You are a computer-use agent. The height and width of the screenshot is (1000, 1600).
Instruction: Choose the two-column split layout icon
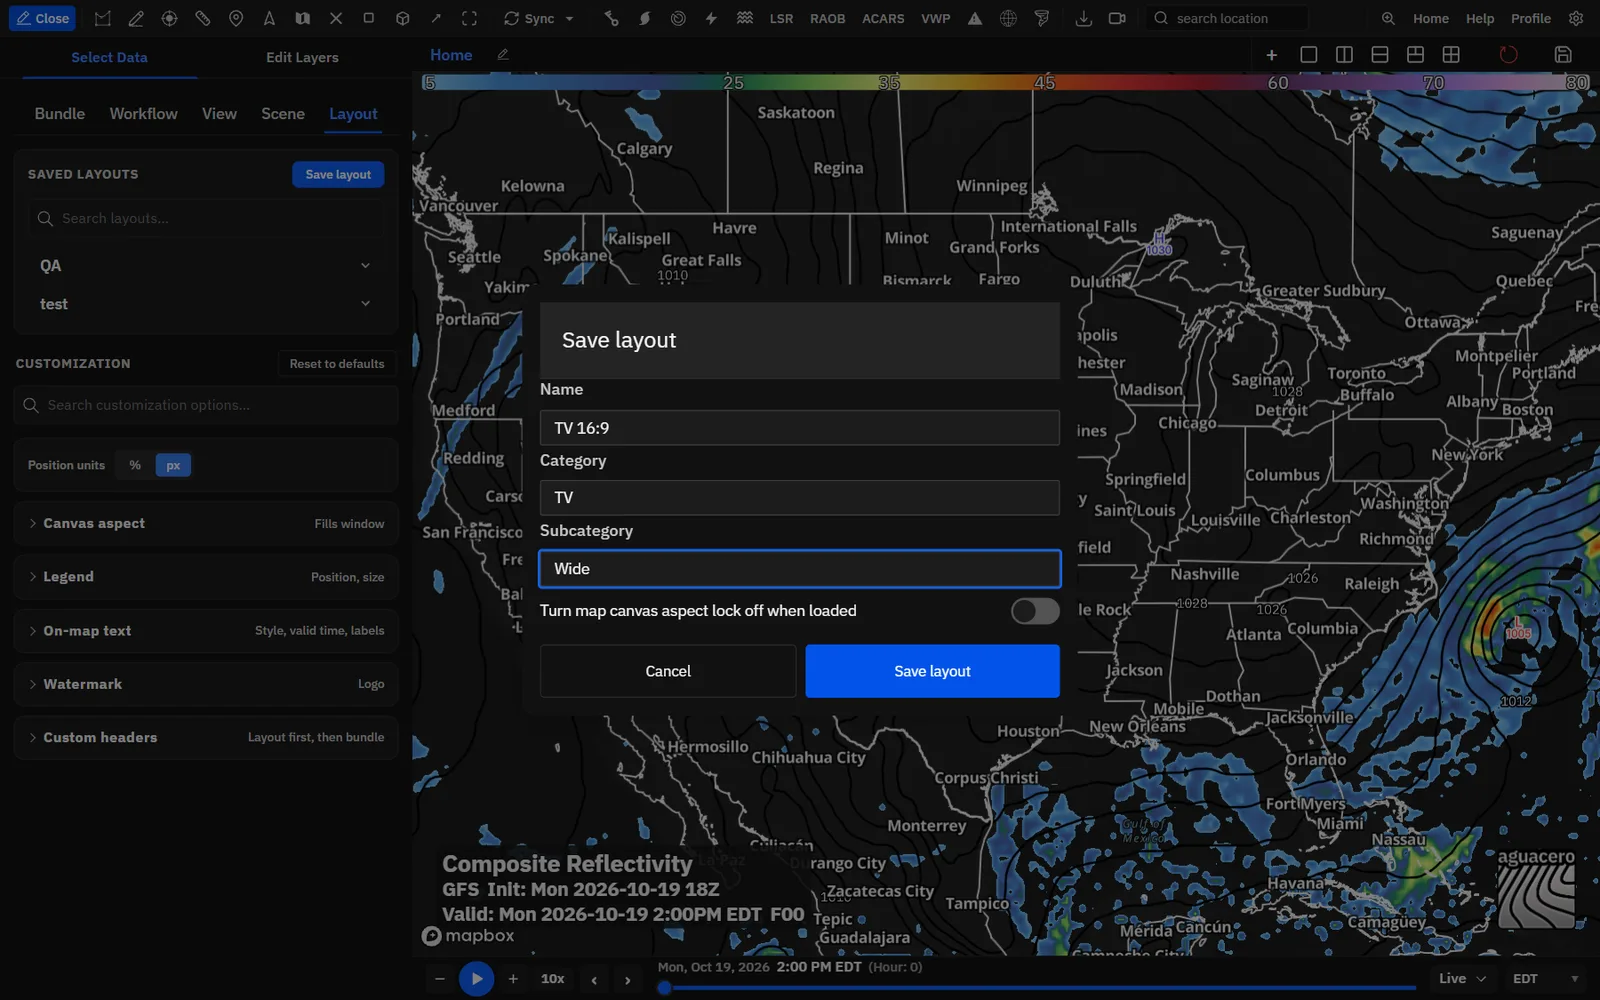(1344, 55)
